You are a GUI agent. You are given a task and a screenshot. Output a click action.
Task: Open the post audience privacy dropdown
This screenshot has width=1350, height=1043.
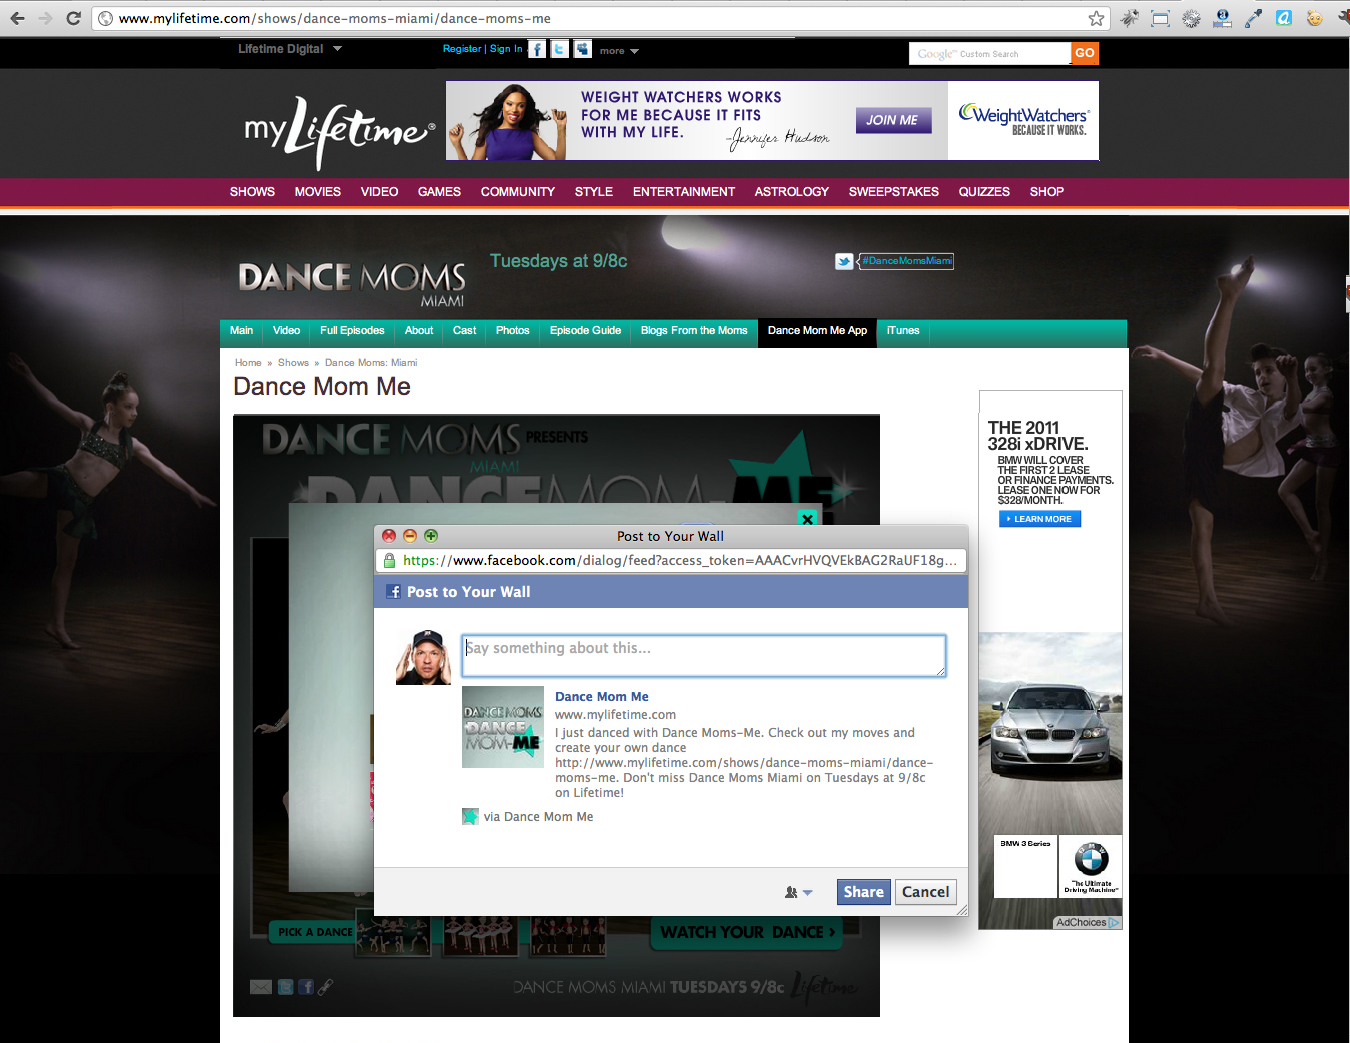point(798,892)
